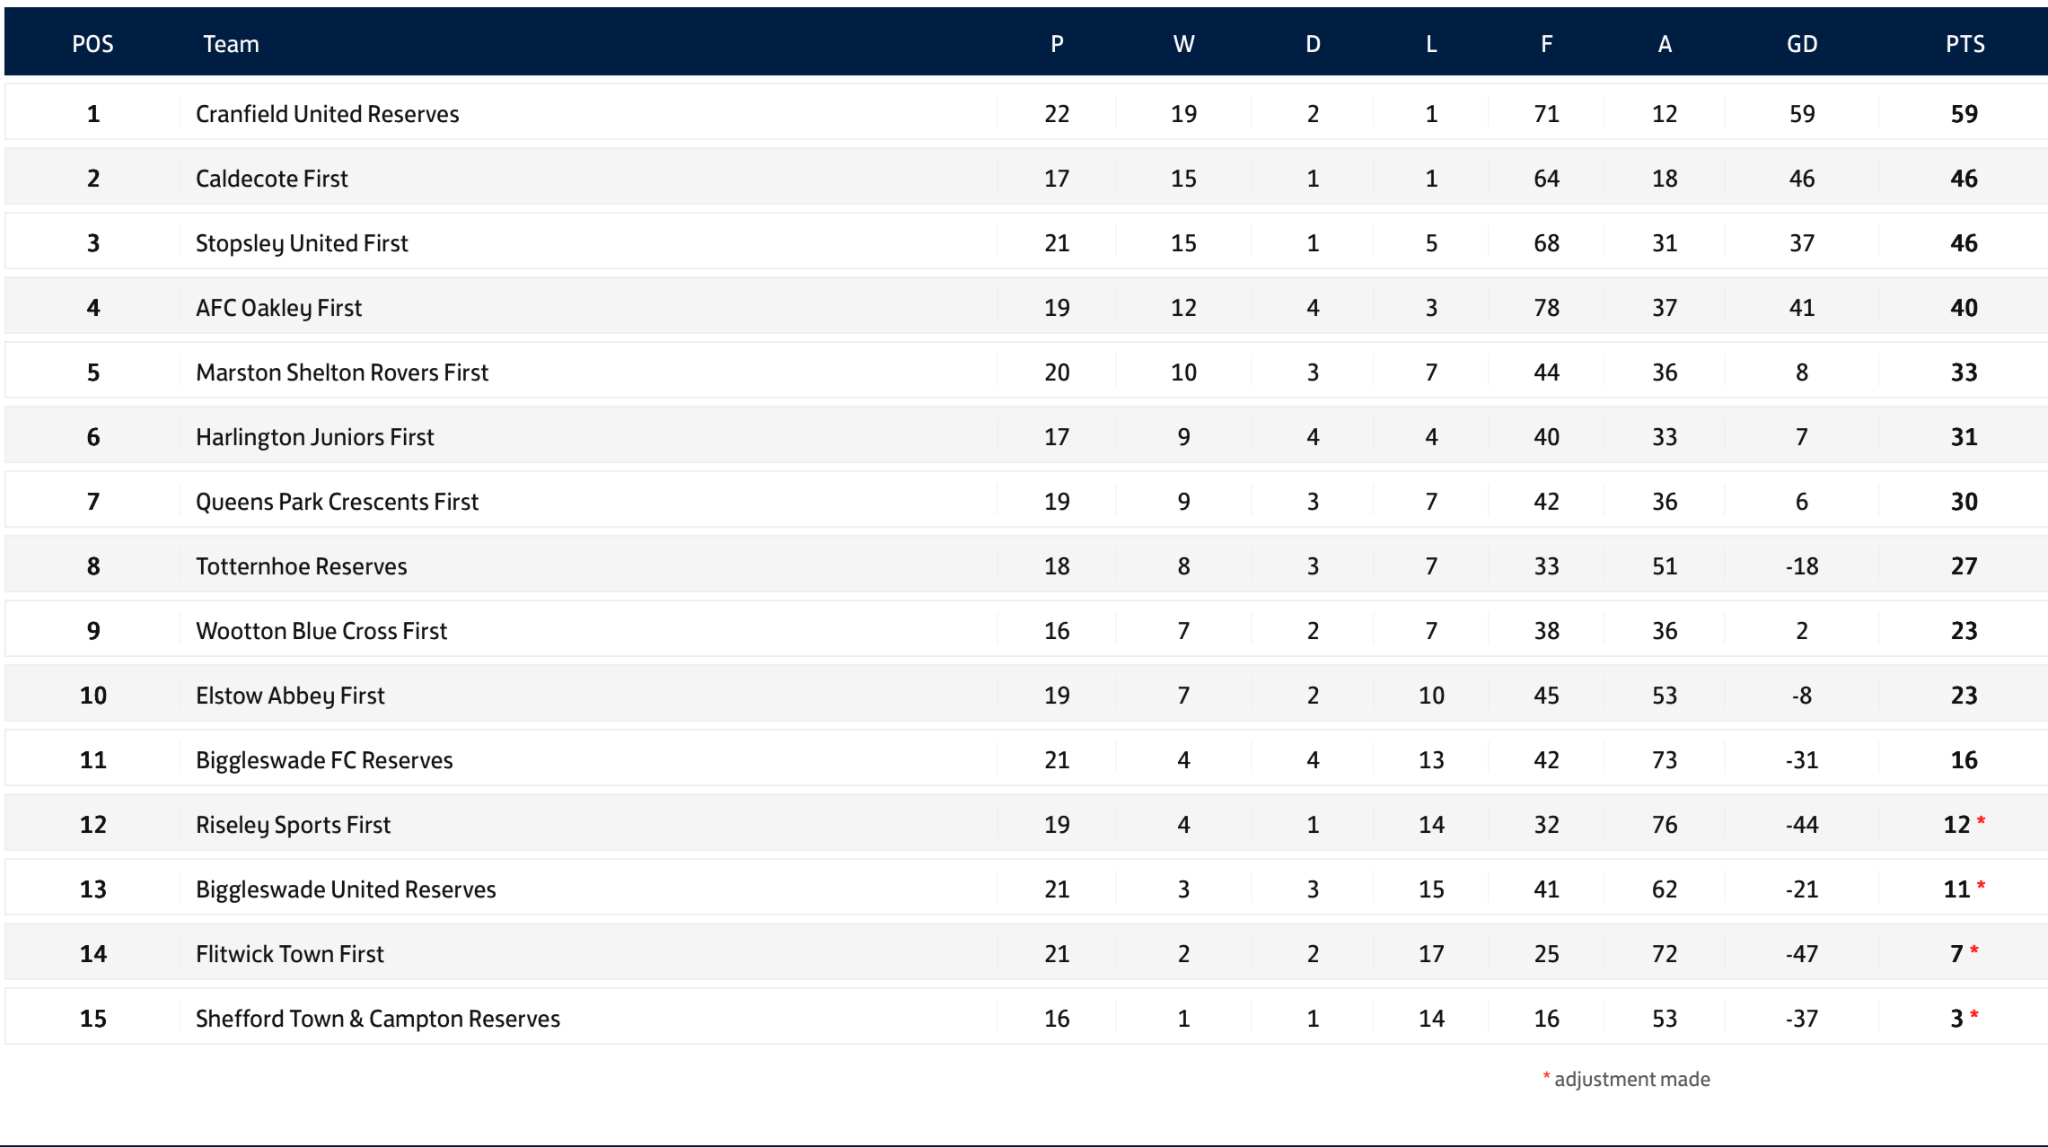Click the red asterisk beside Flitwick Town points
This screenshot has width=2048, height=1147.
1974,951
